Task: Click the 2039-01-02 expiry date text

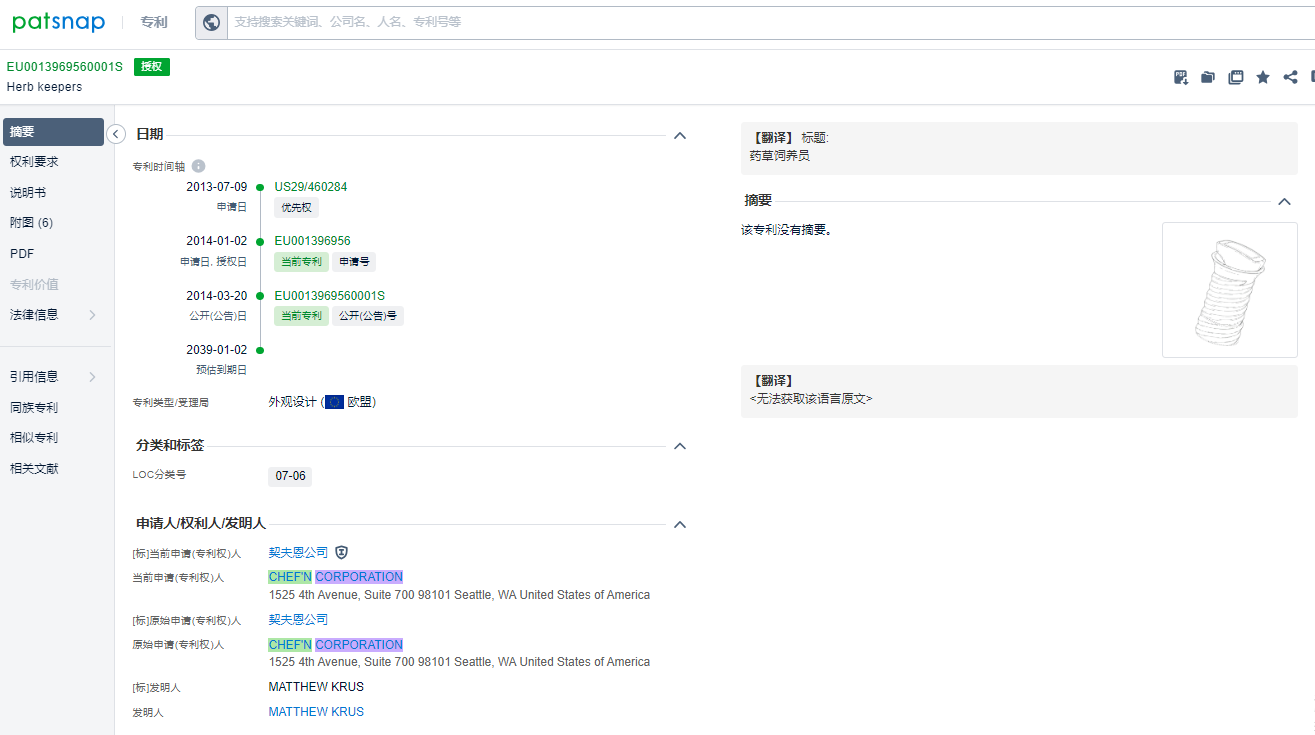Action: 216,350
